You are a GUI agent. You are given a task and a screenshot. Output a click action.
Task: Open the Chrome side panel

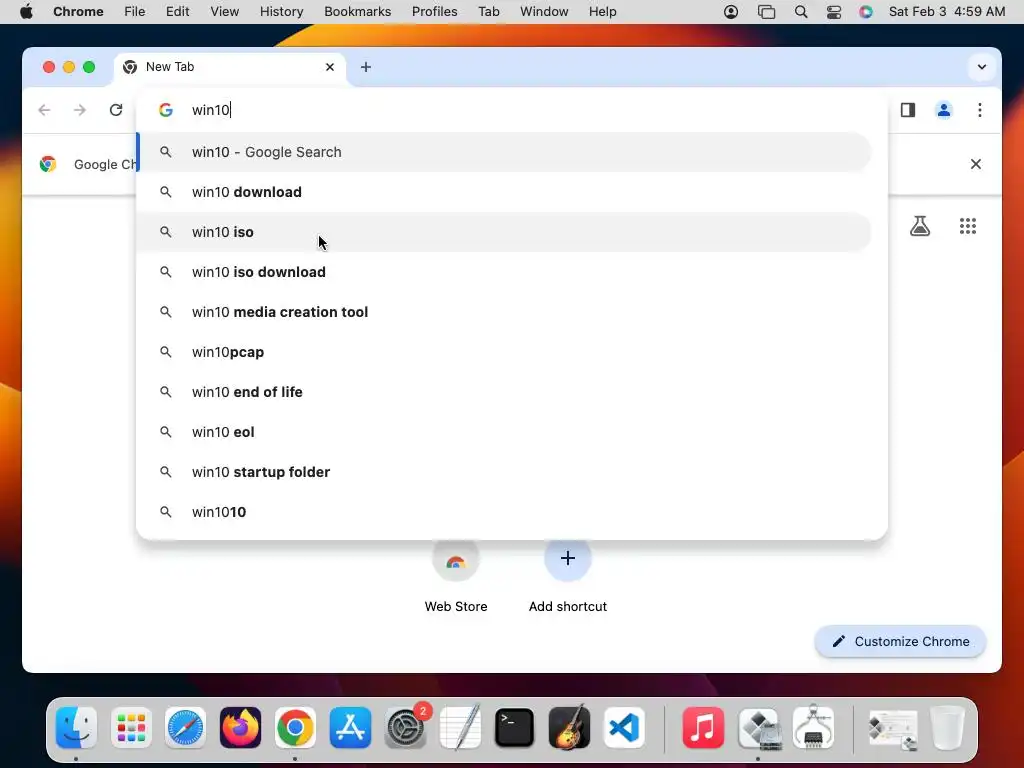(908, 110)
